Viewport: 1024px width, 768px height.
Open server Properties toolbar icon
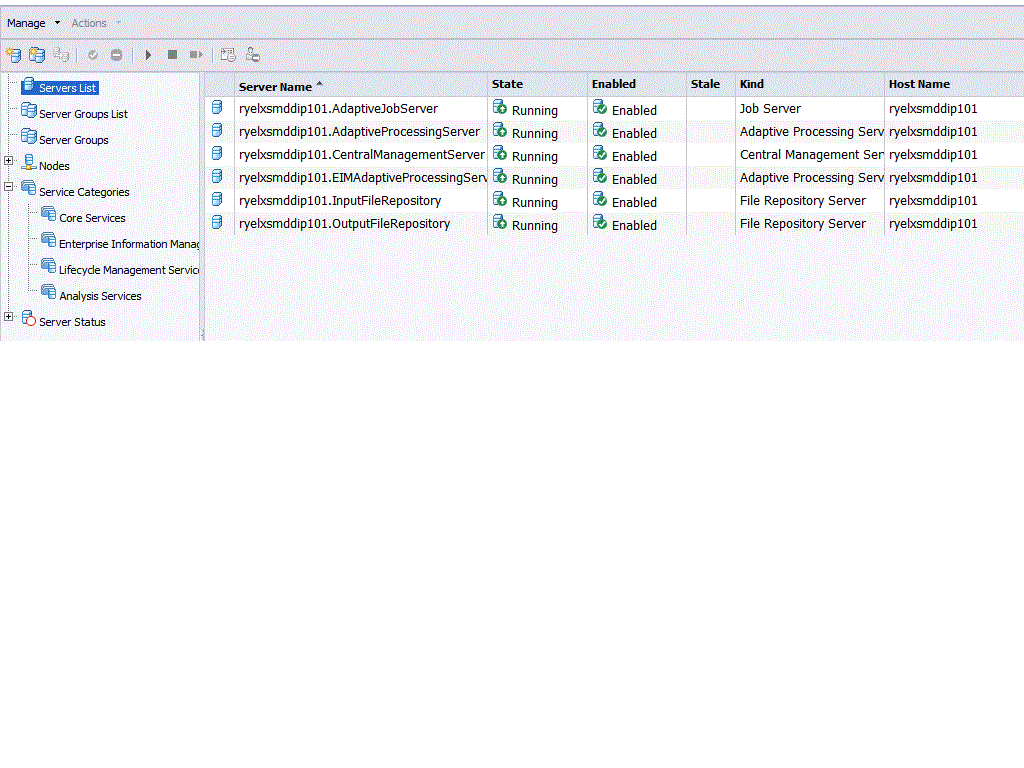[x=228, y=55]
